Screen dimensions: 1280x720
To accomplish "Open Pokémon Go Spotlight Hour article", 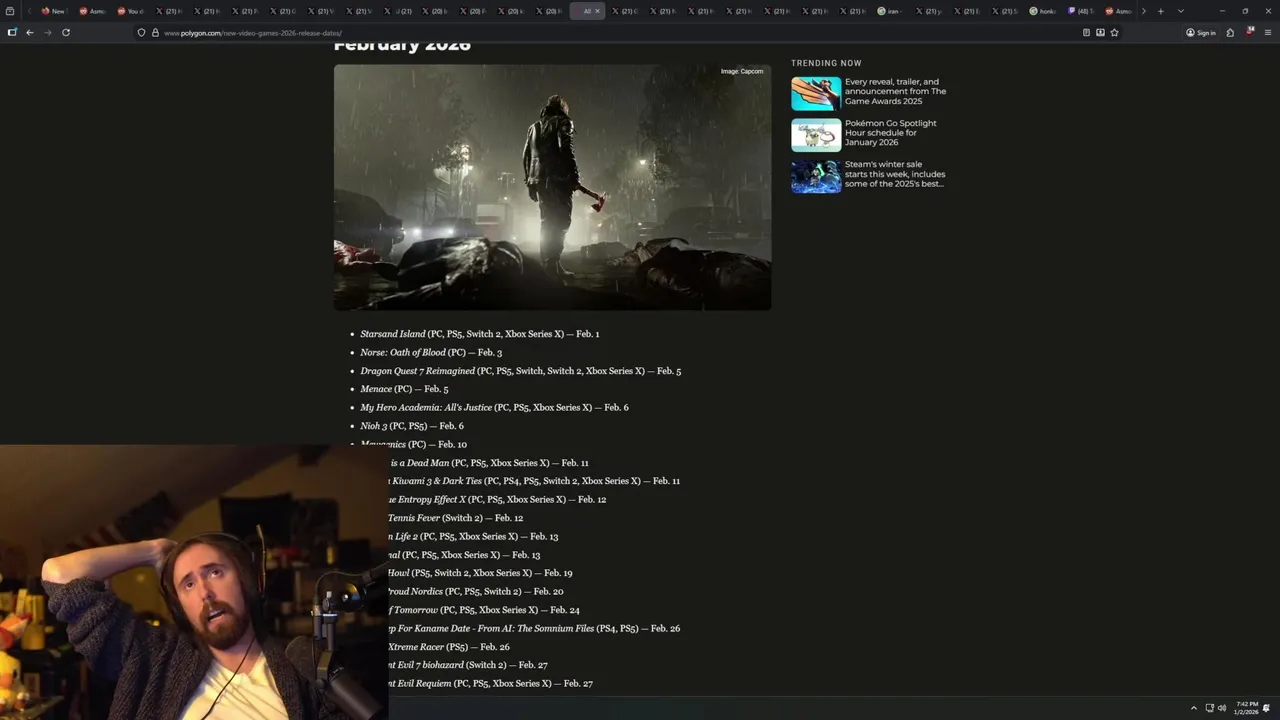I will coord(891,132).
